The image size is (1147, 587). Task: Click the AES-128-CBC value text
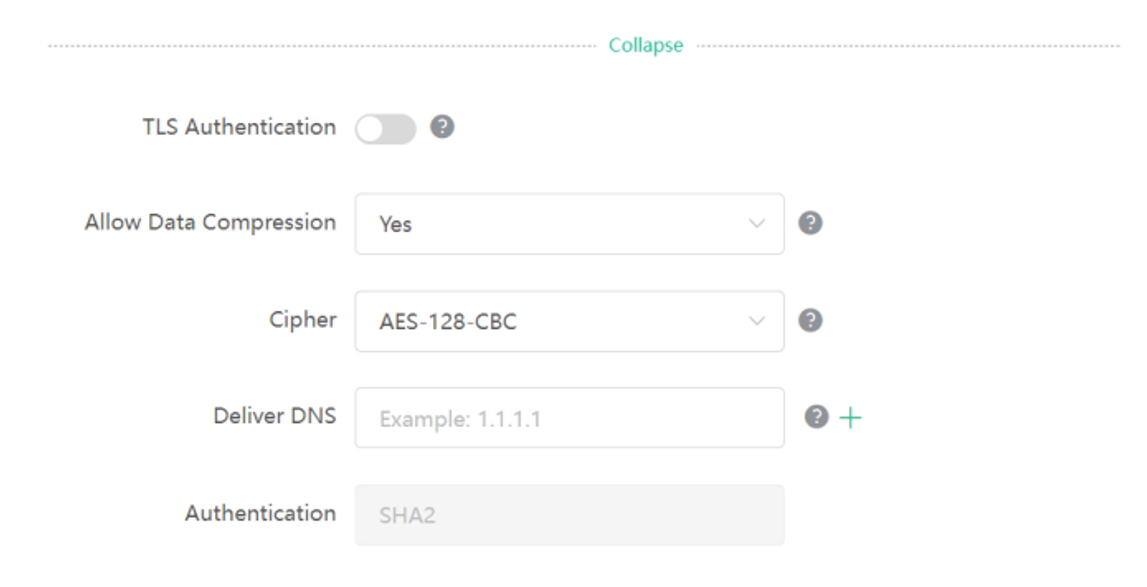click(x=448, y=321)
